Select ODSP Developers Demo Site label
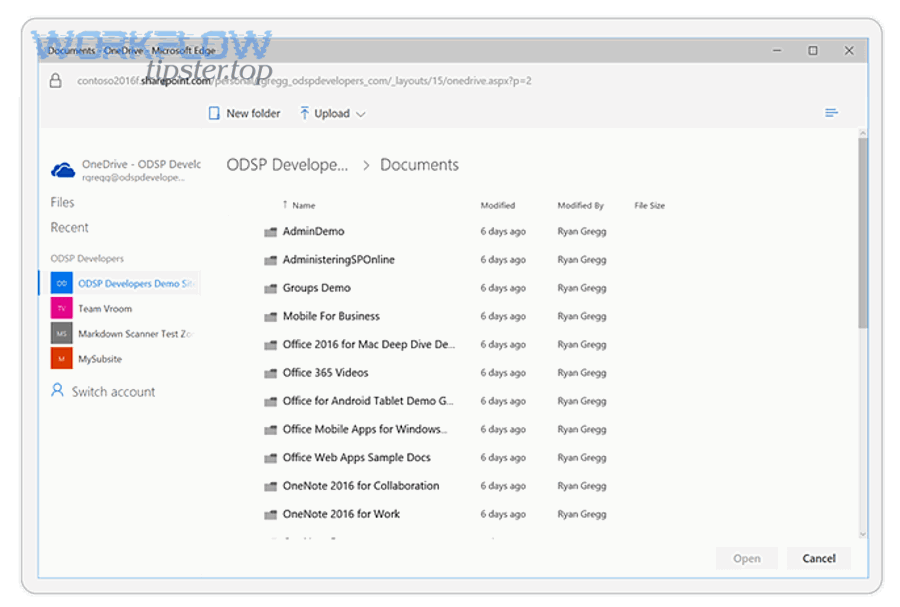 137,283
